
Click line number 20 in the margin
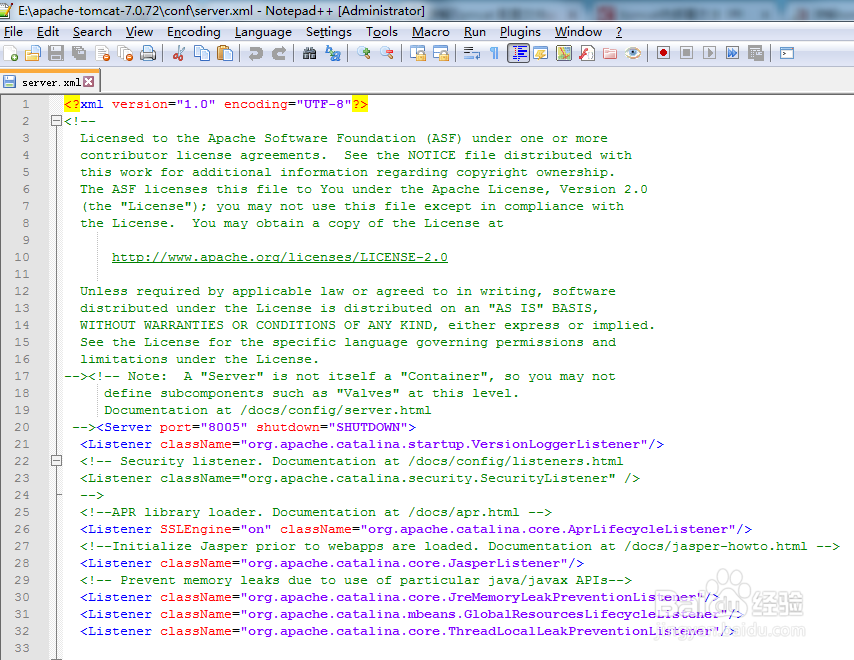tap(22, 427)
